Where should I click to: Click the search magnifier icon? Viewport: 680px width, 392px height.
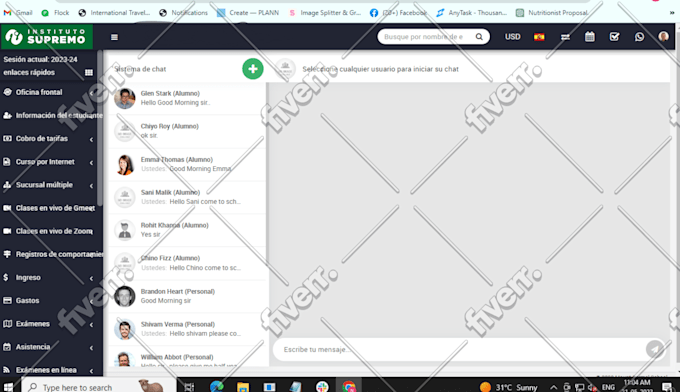click(x=479, y=37)
